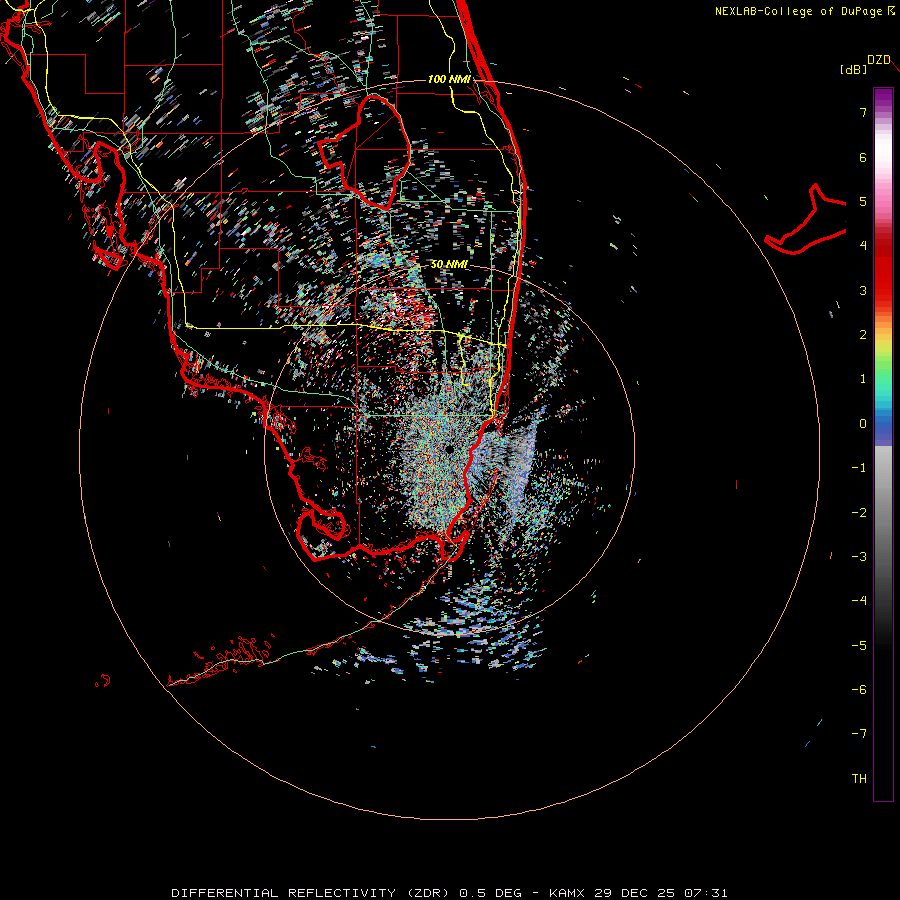Select the -1 value on the scale
The image size is (900, 900).
point(859,468)
